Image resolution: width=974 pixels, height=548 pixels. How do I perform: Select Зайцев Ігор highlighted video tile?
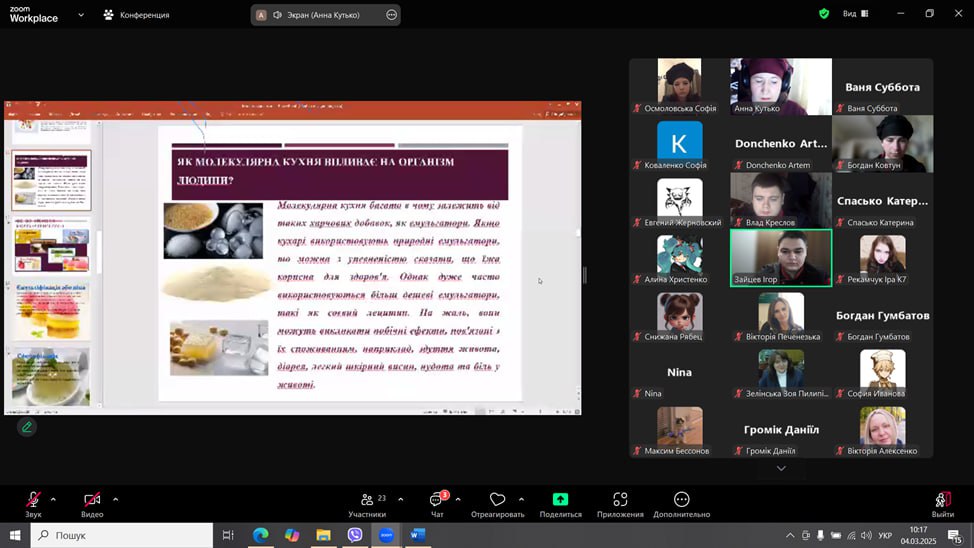[x=780, y=257]
